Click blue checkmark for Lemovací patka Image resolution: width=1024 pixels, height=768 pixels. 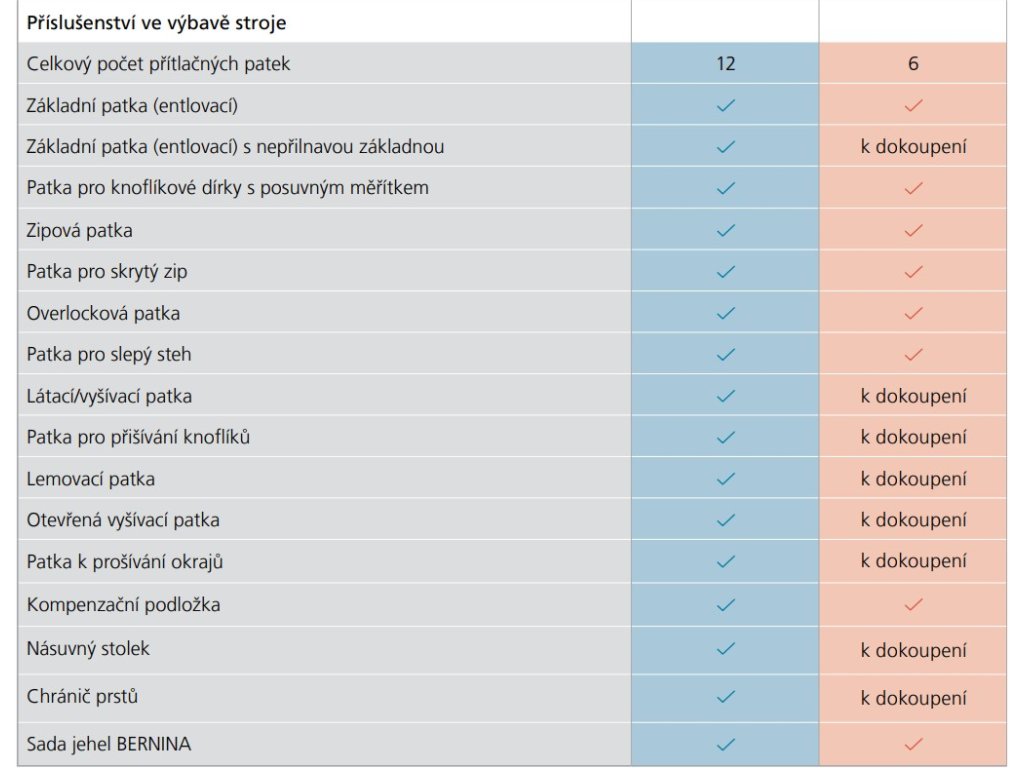(x=726, y=479)
